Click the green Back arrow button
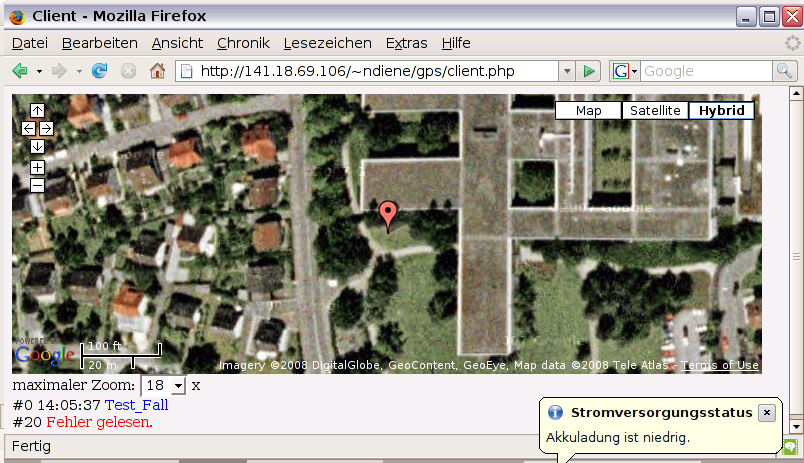This screenshot has width=804, height=463. tap(20, 71)
